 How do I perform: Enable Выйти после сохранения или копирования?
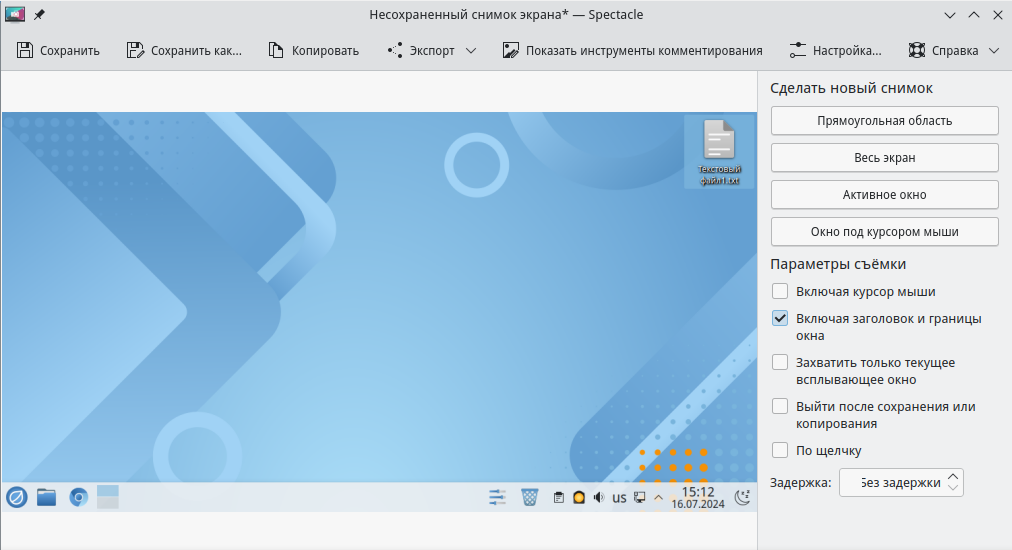(780, 407)
